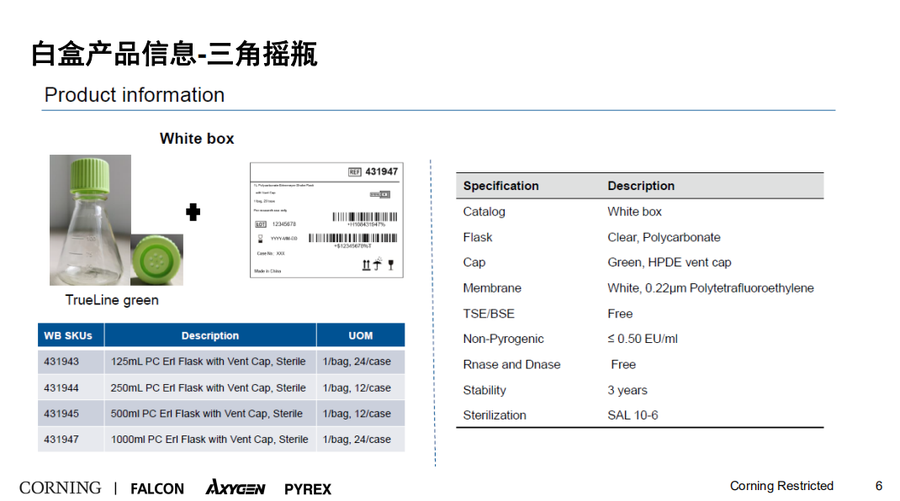The height and width of the screenshot is (501, 900).
Task: Select SKU cell 431944
Action: click(x=71, y=388)
